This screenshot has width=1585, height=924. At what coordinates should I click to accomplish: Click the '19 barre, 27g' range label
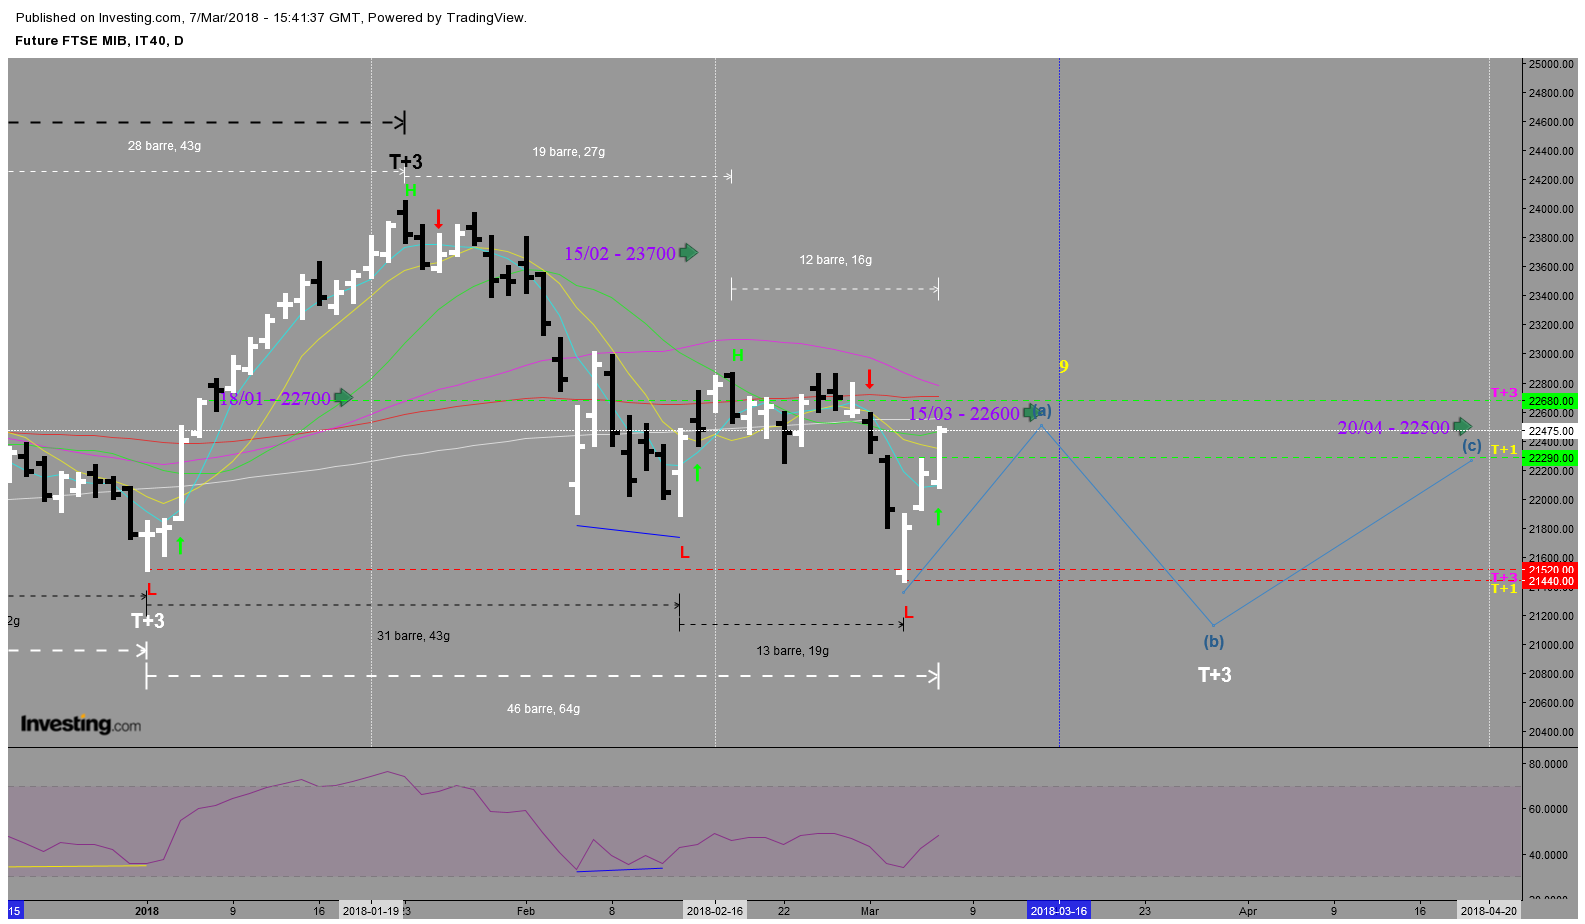pyautogui.click(x=568, y=152)
